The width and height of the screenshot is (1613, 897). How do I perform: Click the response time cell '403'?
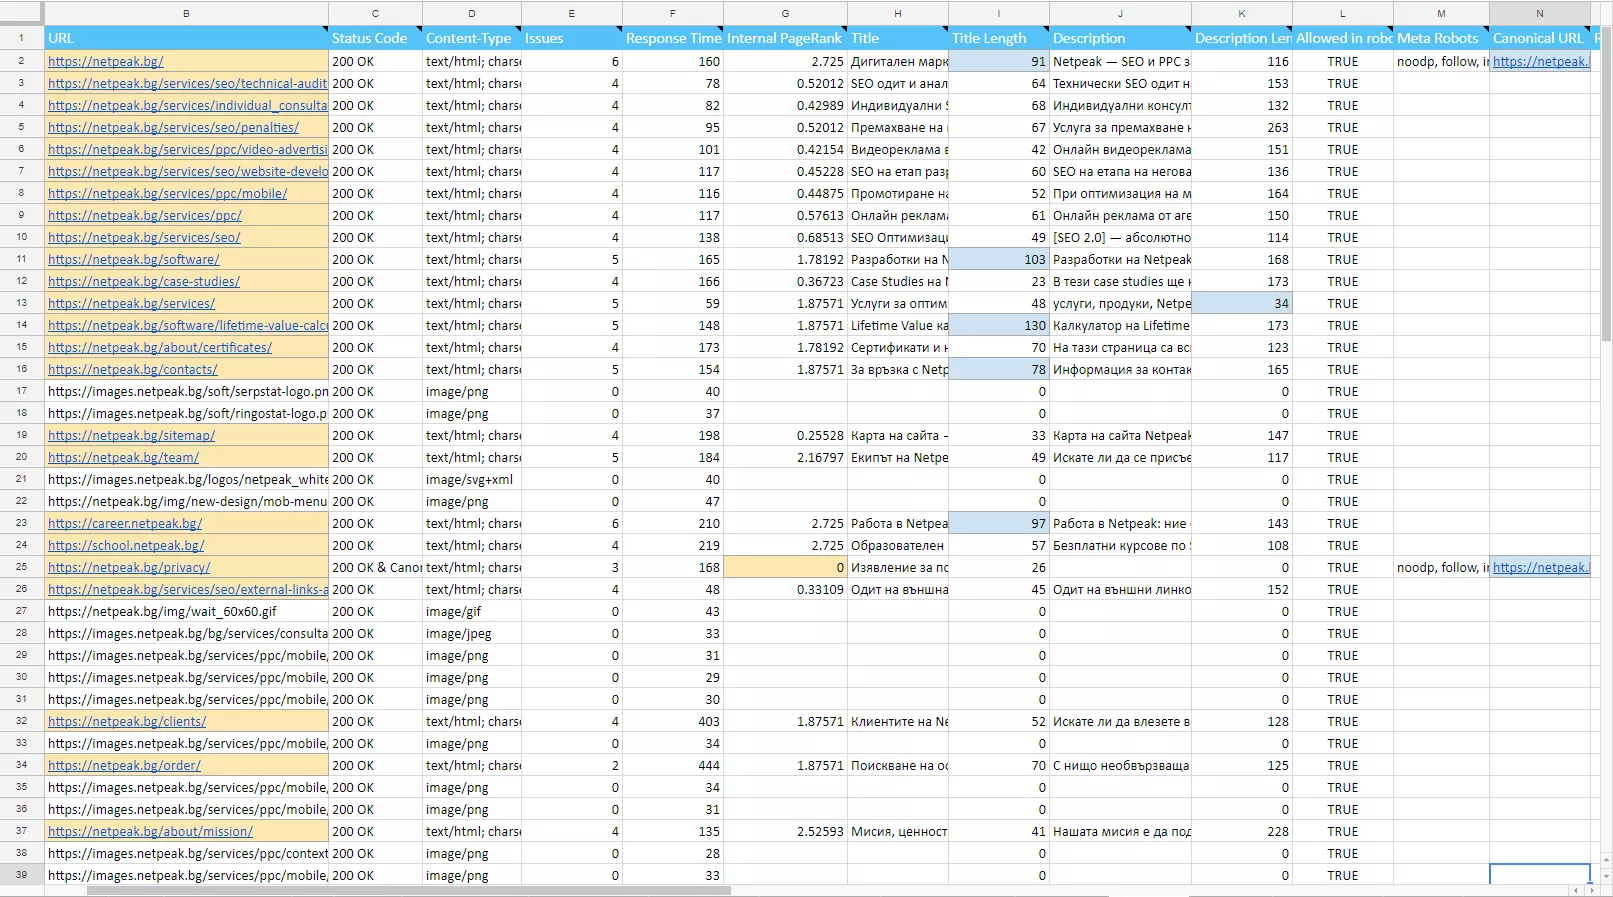coord(673,722)
